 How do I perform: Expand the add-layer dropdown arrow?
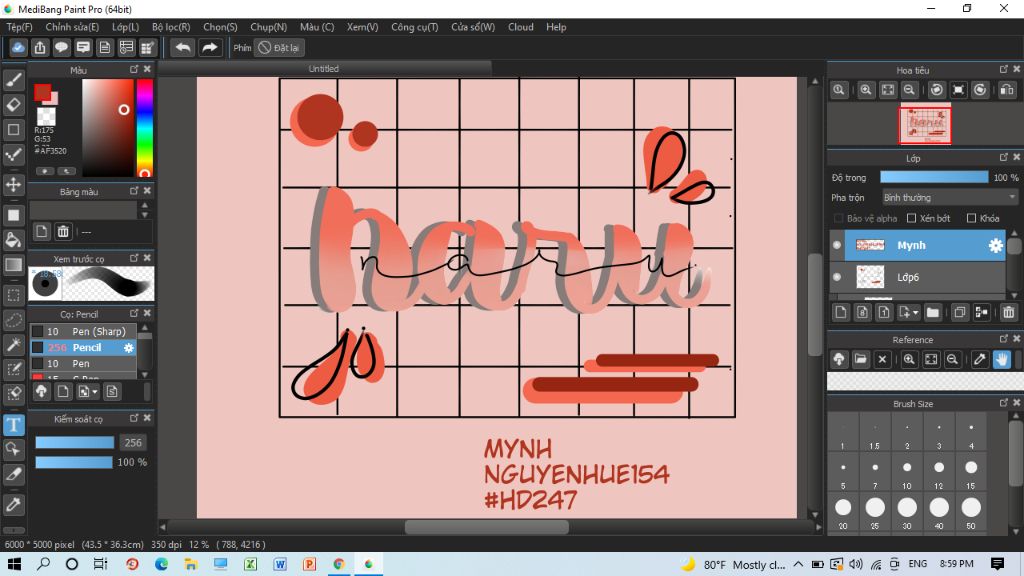(x=915, y=313)
